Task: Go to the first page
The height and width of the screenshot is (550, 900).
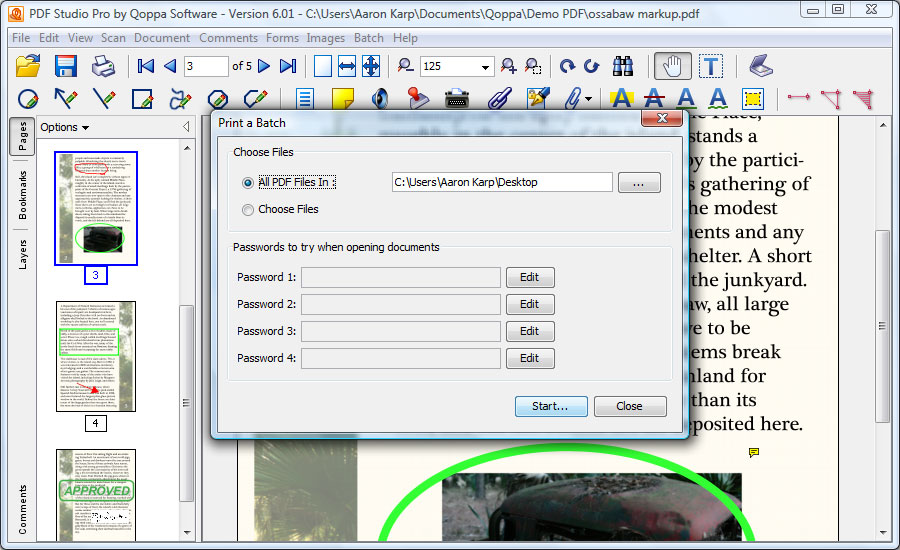Action: 146,66
